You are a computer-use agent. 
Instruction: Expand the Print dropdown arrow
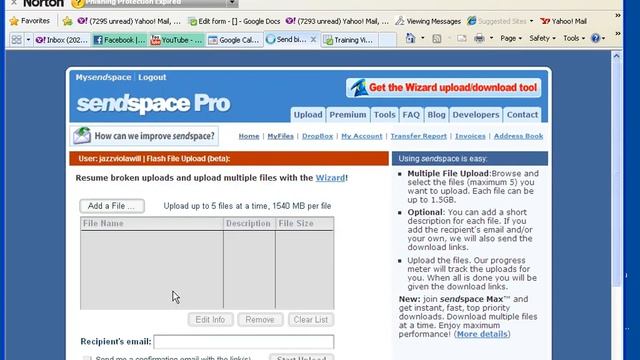(491, 38)
